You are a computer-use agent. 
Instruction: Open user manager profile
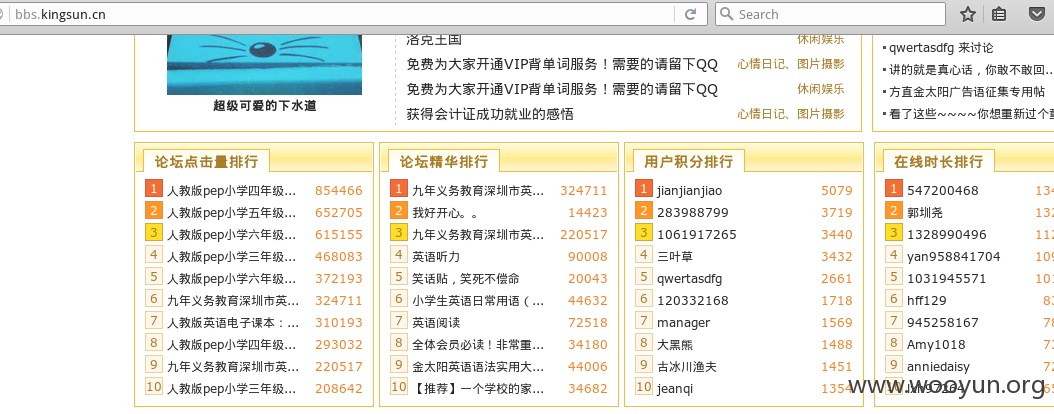(x=683, y=323)
